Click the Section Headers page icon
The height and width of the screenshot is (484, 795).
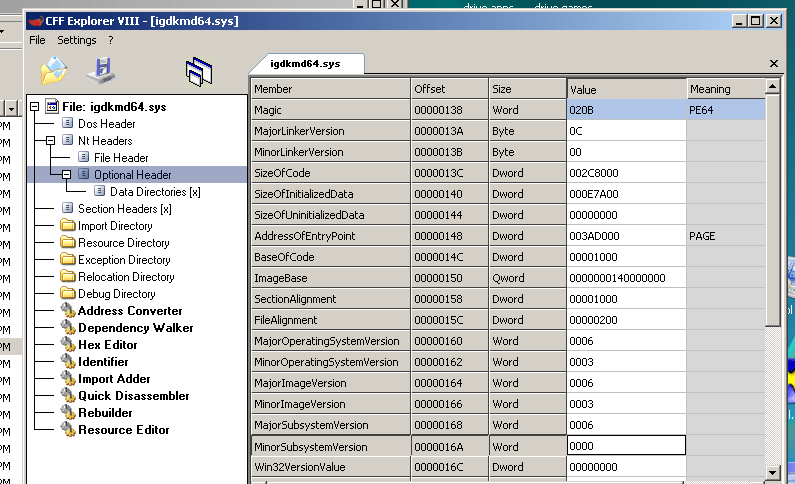[67, 208]
